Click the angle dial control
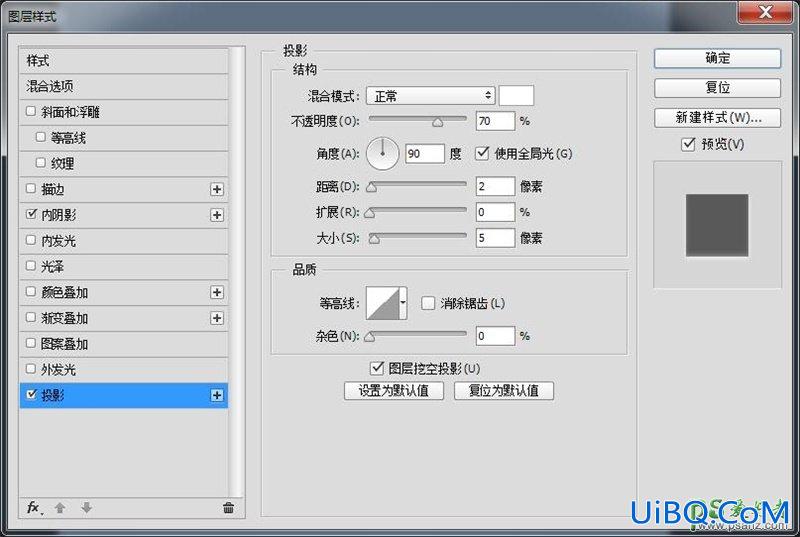 (382, 154)
